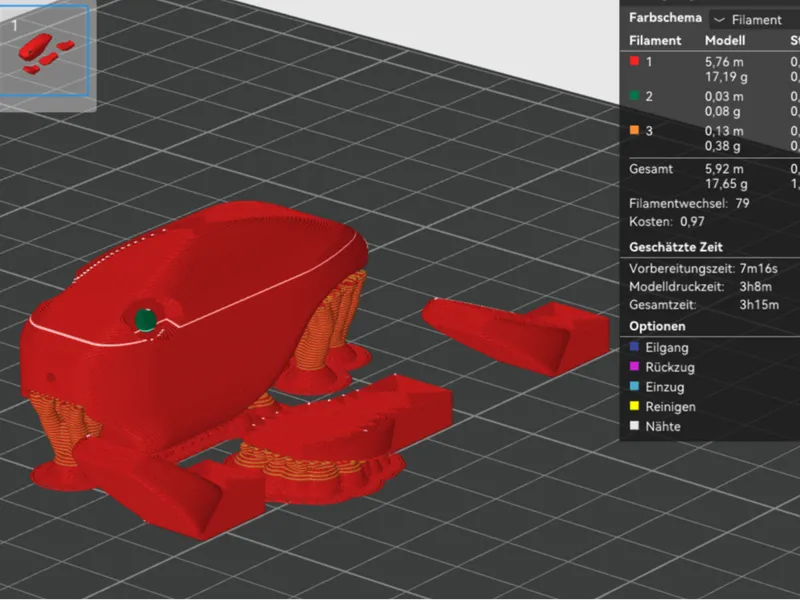Image resolution: width=800 pixels, height=600 pixels.
Task: Click the green eye on the frog model
Action: (145, 319)
